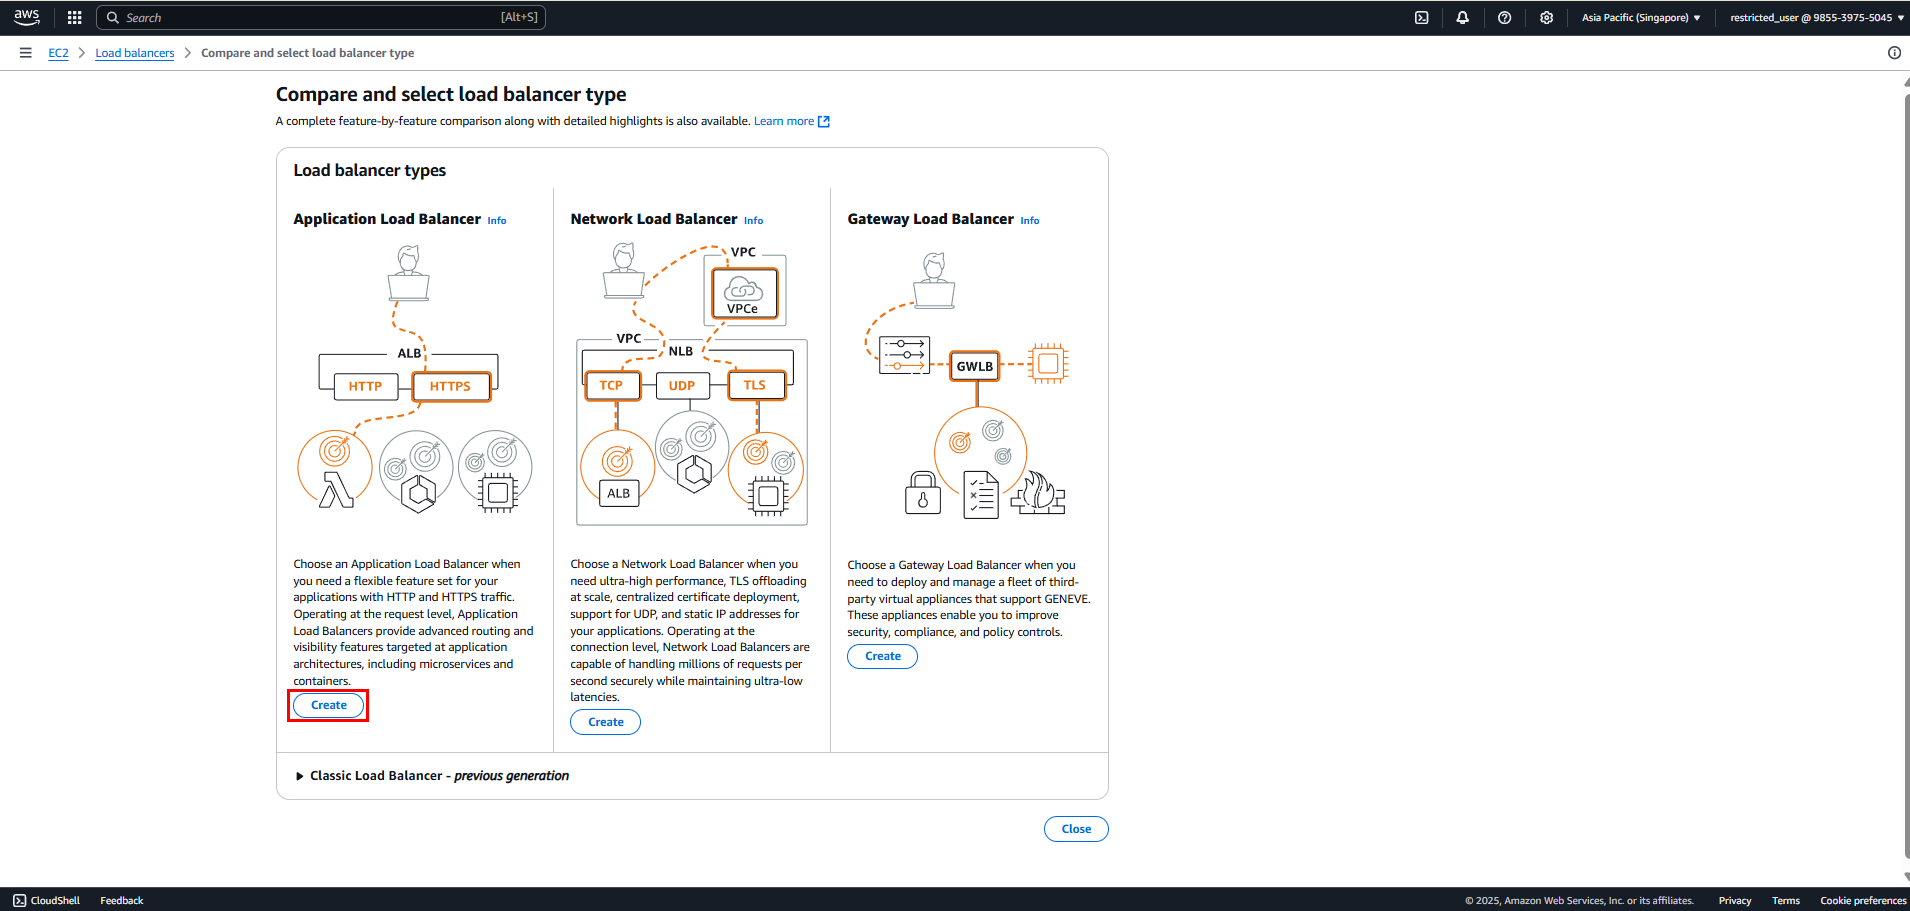Click the AWS search field
This screenshot has height=911, width=1910.
(321, 17)
